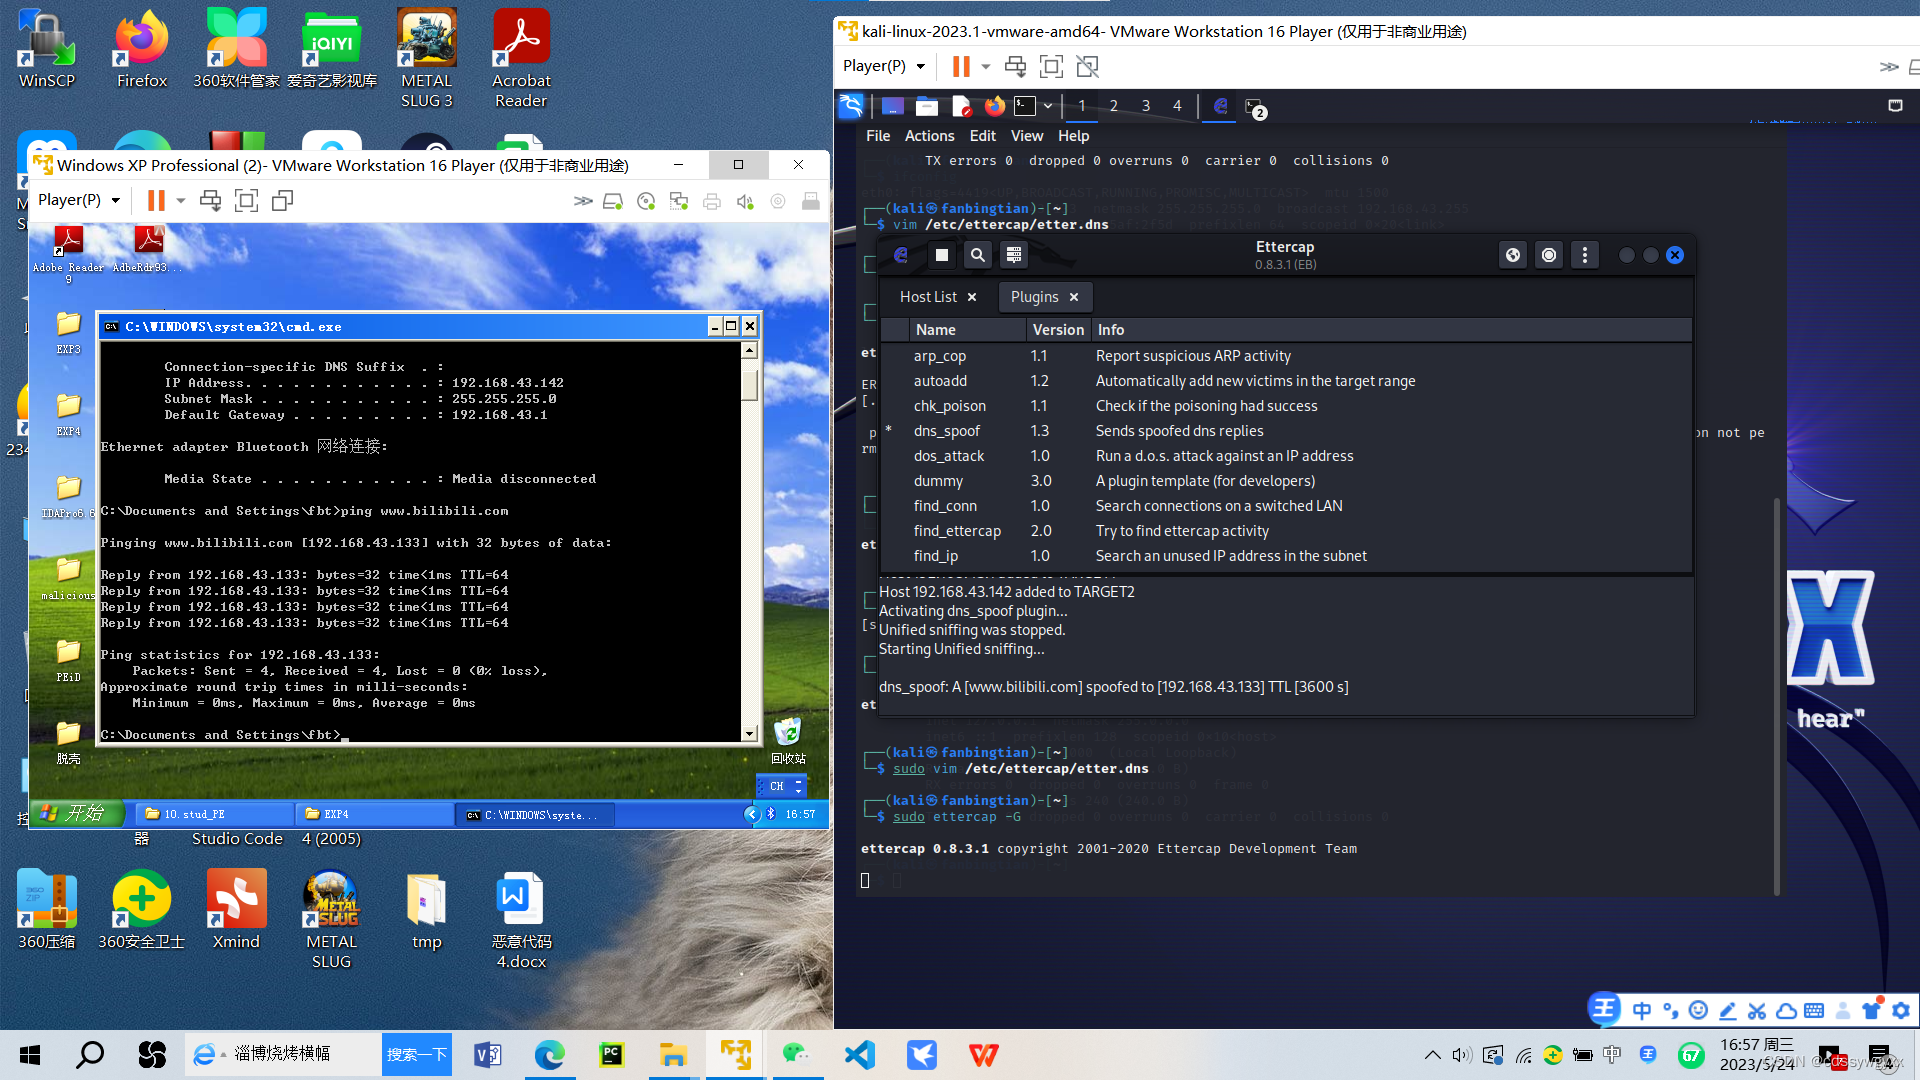Open the Ettercap three-dot menu
Screen dimensions: 1920x1080
pyautogui.click(x=1585, y=255)
